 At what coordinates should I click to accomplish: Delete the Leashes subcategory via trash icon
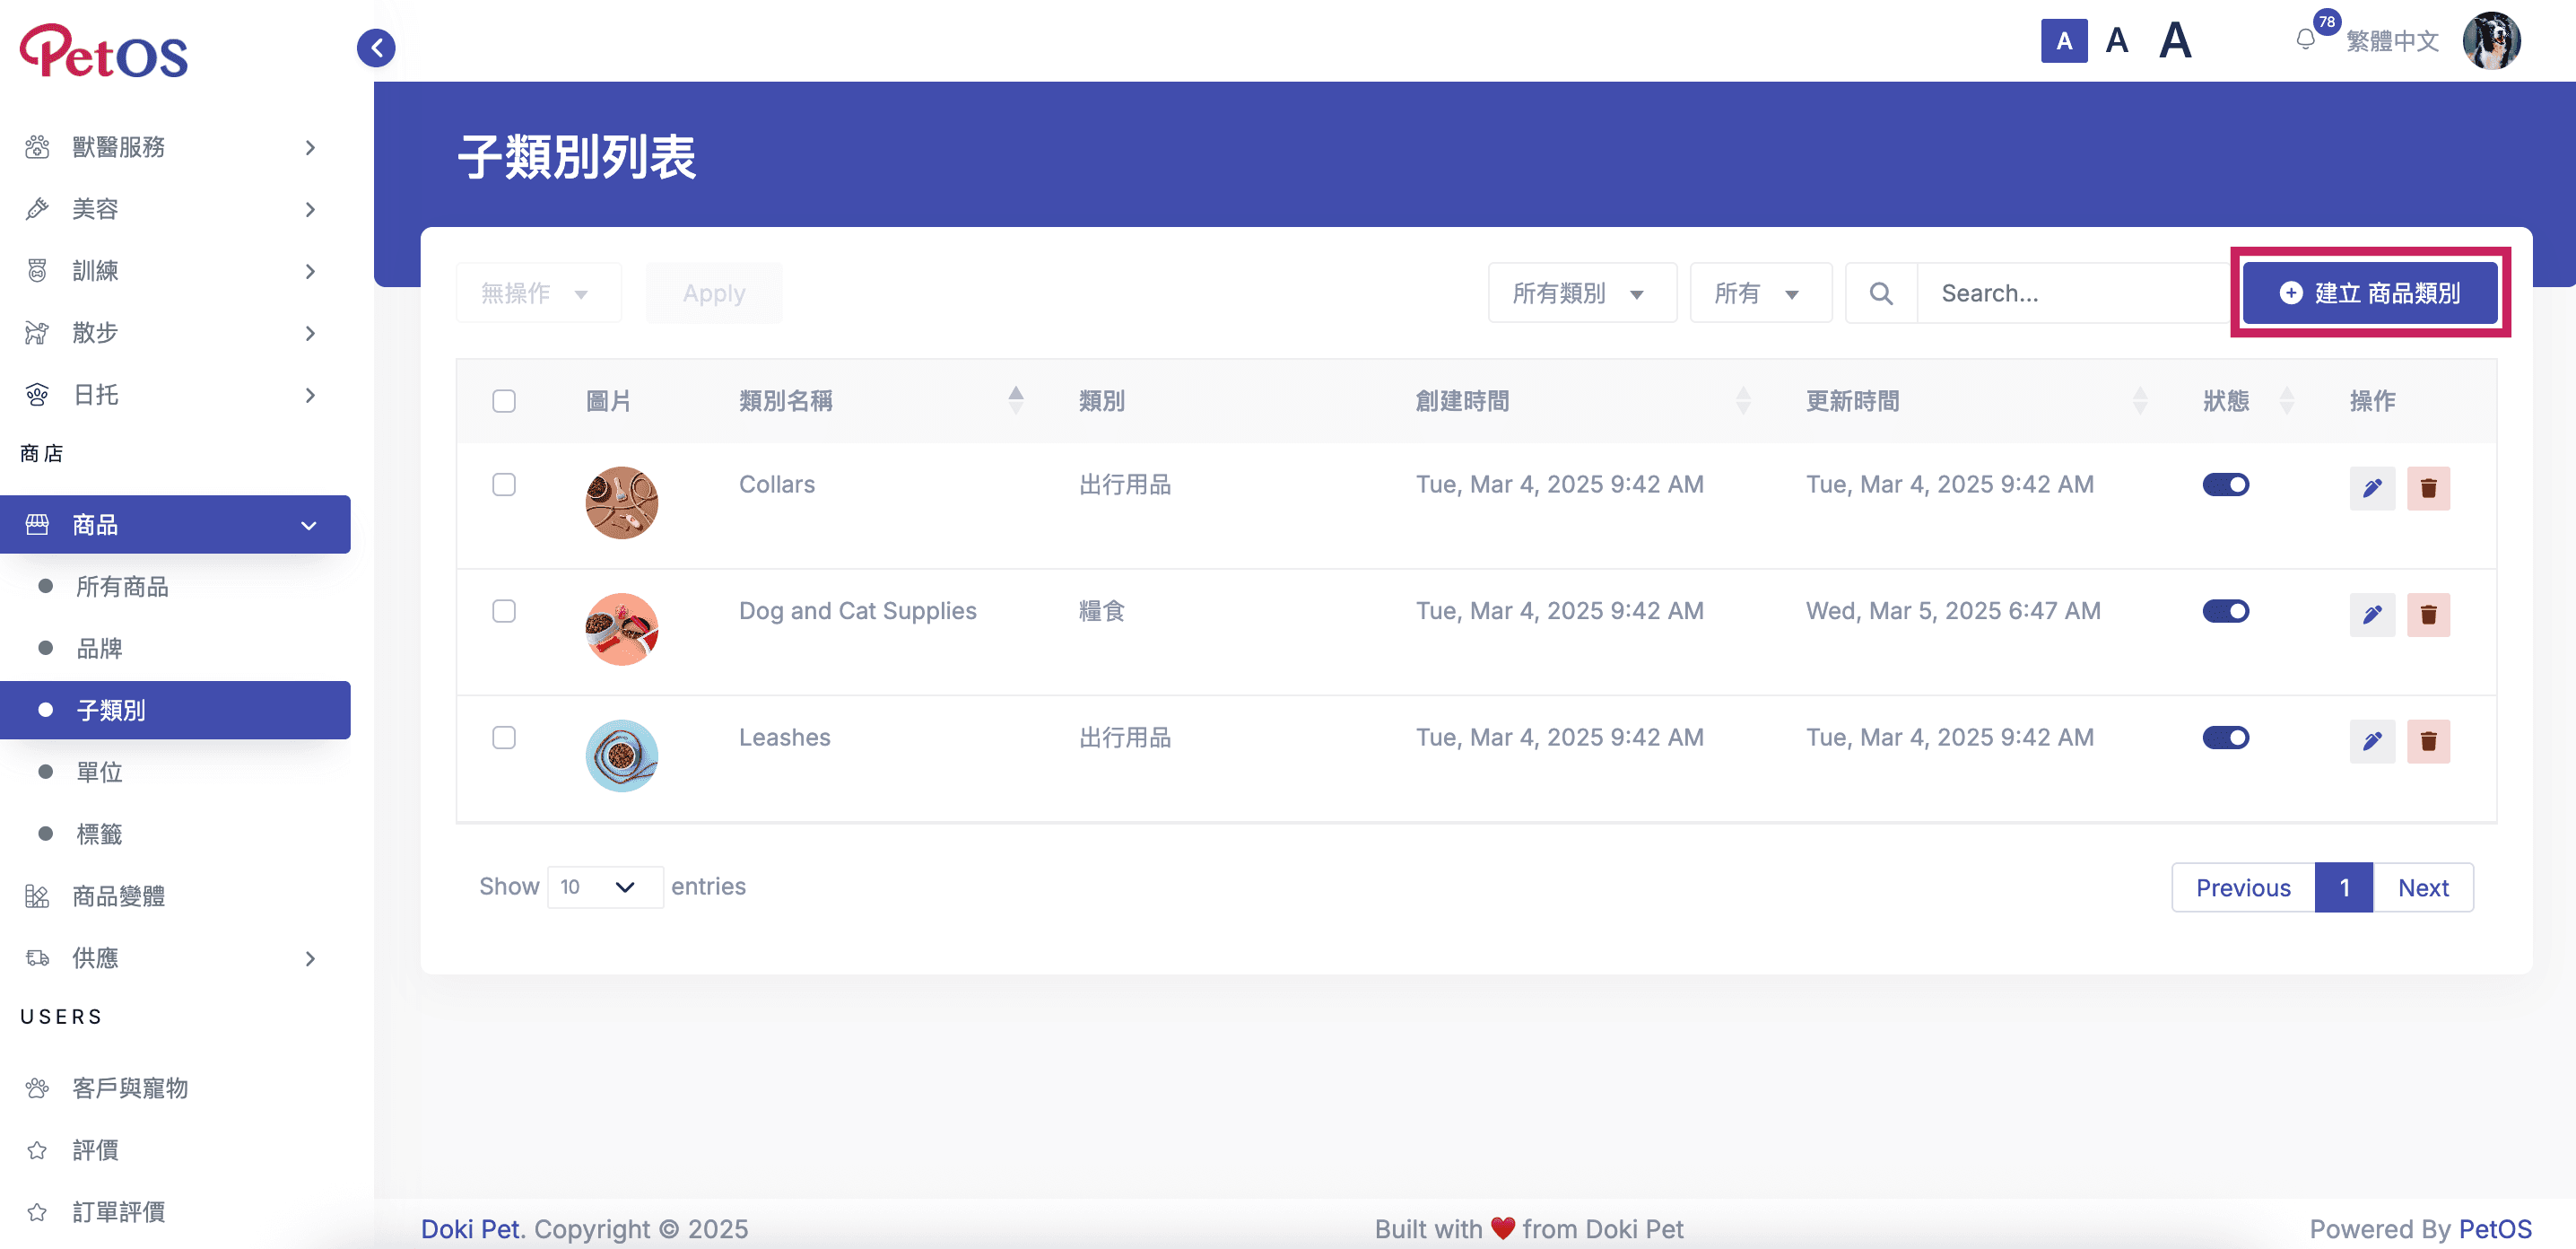point(2428,741)
